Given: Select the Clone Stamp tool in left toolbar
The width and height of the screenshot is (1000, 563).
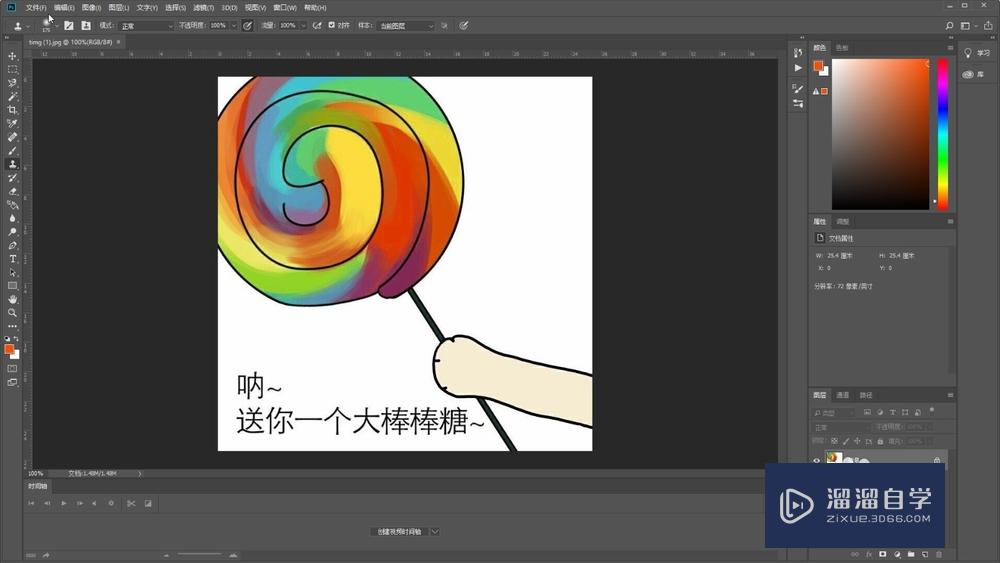Looking at the screenshot, I should 12,164.
